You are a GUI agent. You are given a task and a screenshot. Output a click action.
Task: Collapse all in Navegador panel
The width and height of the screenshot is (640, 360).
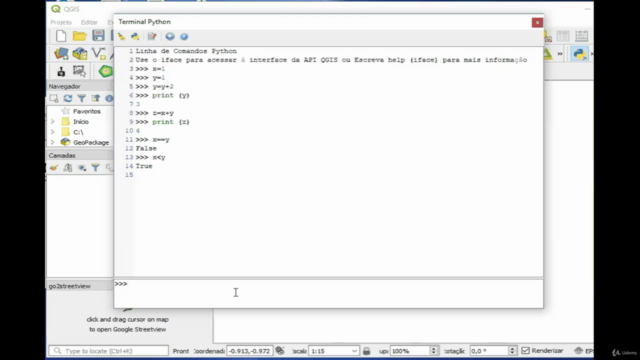(x=96, y=98)
